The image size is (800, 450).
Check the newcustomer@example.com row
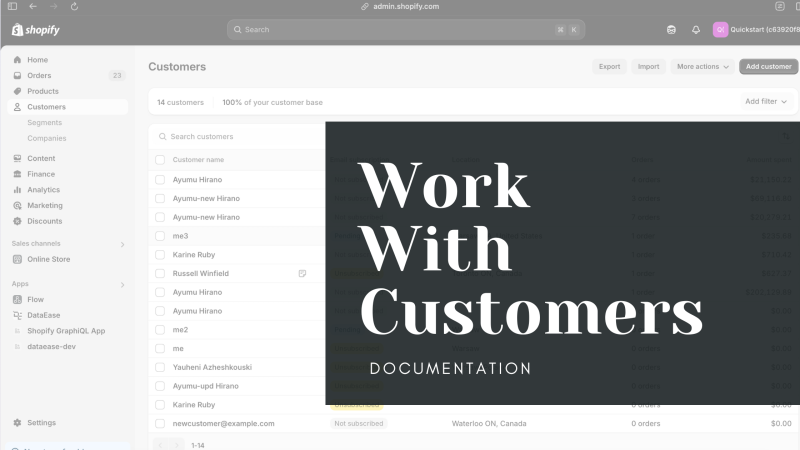[x=160, y=423]
